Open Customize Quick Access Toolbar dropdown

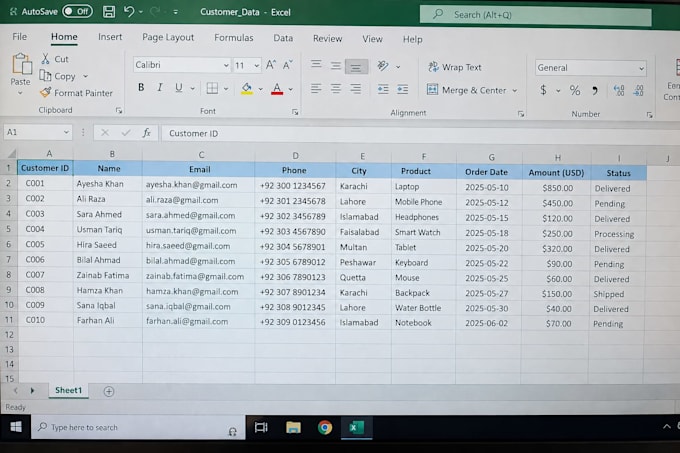(x=176, y=12)
